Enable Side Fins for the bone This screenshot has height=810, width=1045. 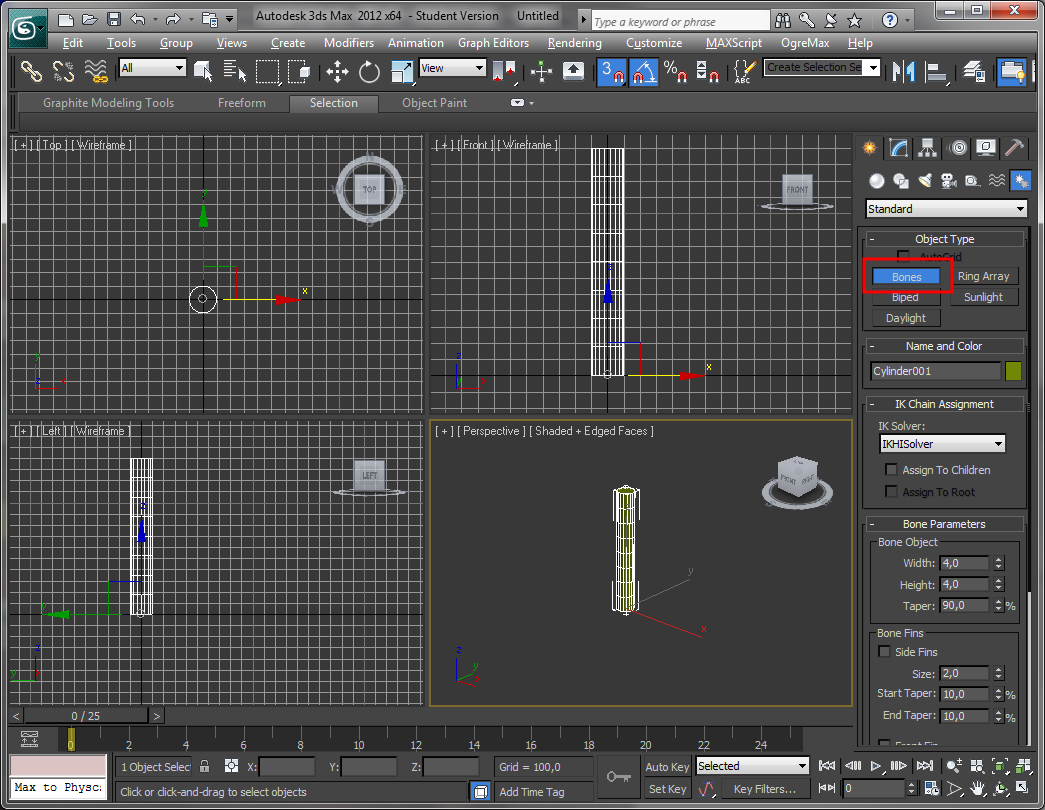coord(884,651)
